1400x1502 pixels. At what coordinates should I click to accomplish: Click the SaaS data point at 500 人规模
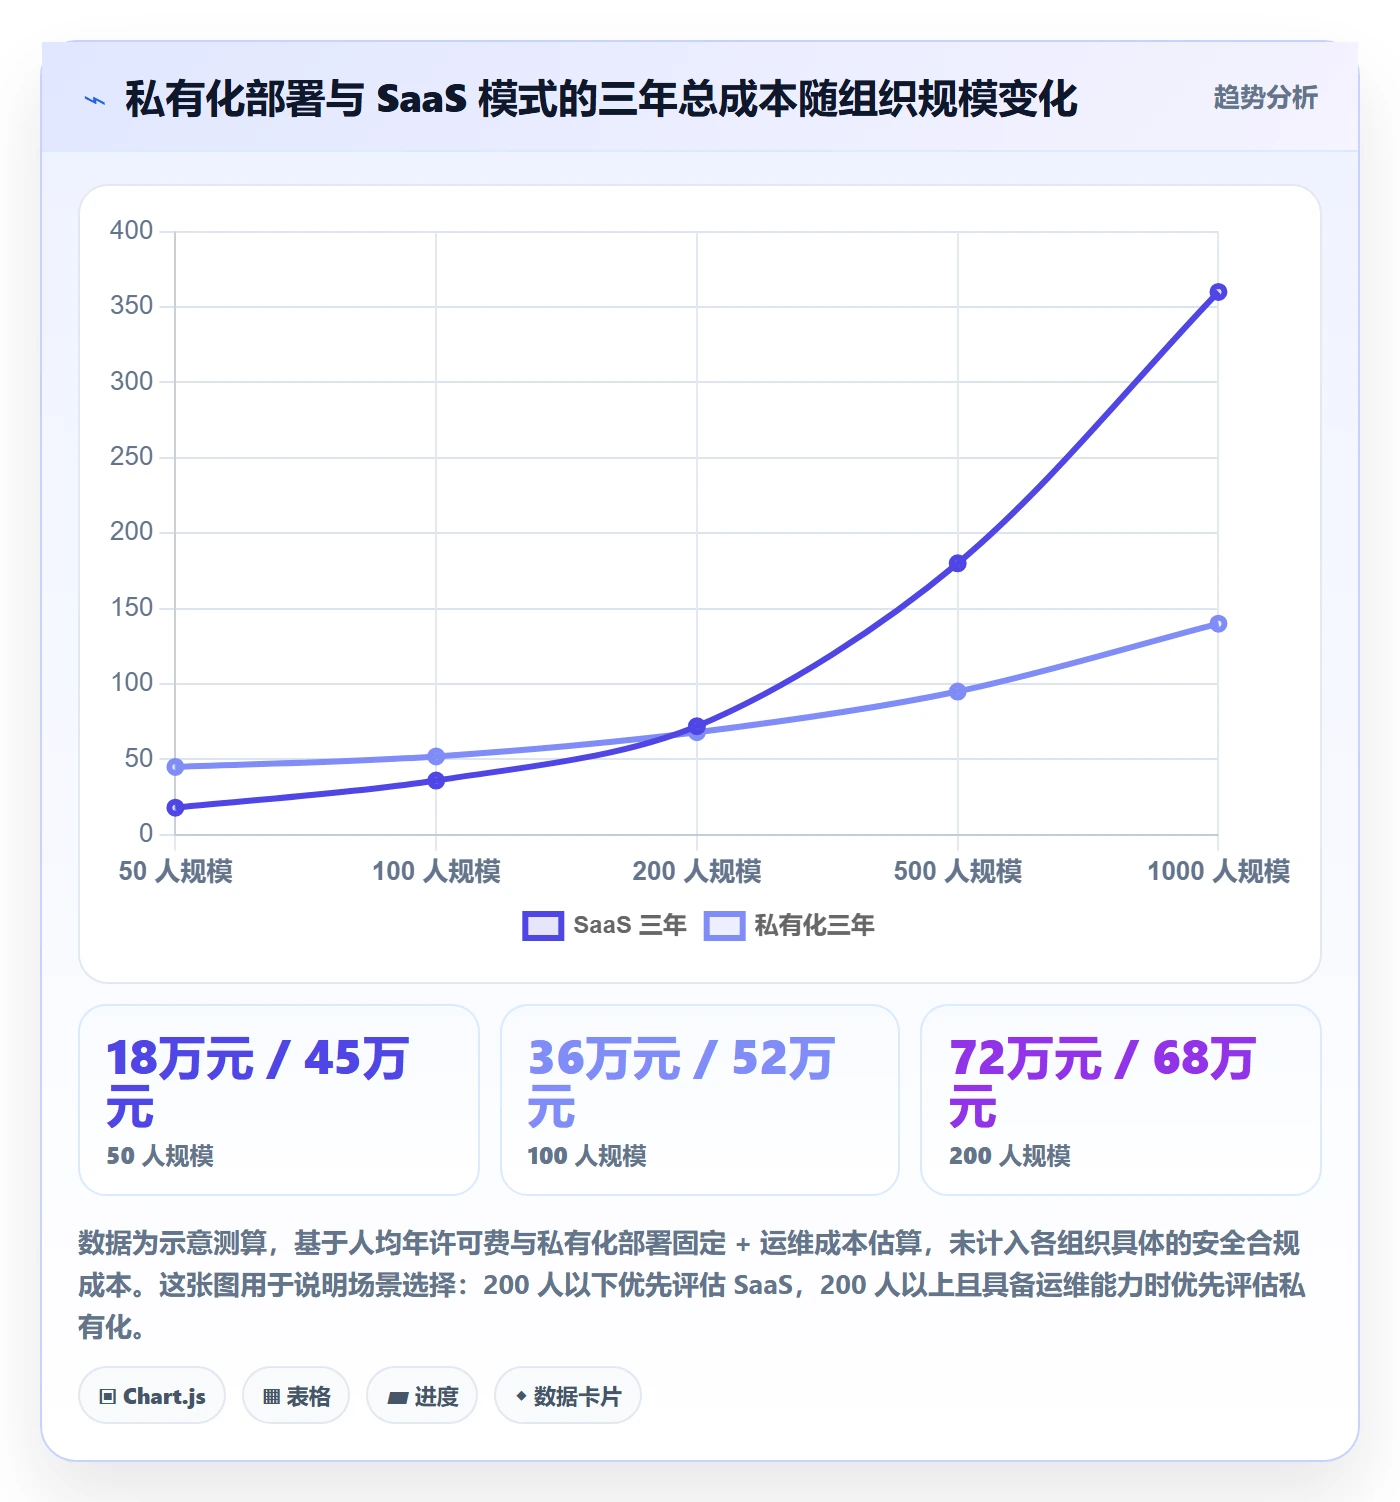[x=957, y=563]
